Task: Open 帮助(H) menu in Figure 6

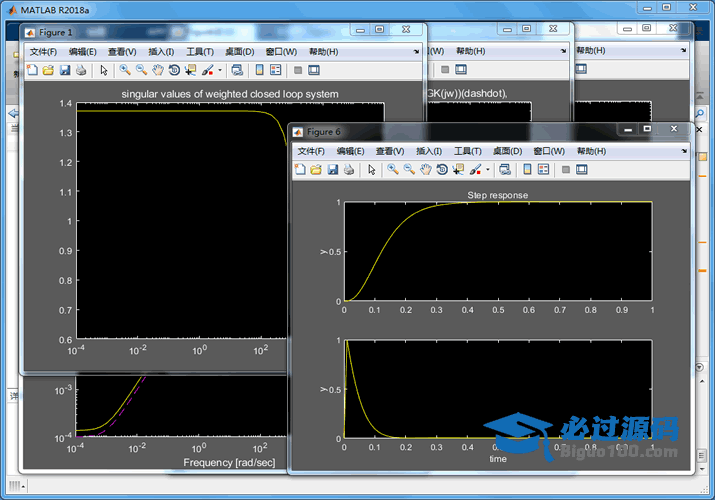Action: click(x=591, y=151)
